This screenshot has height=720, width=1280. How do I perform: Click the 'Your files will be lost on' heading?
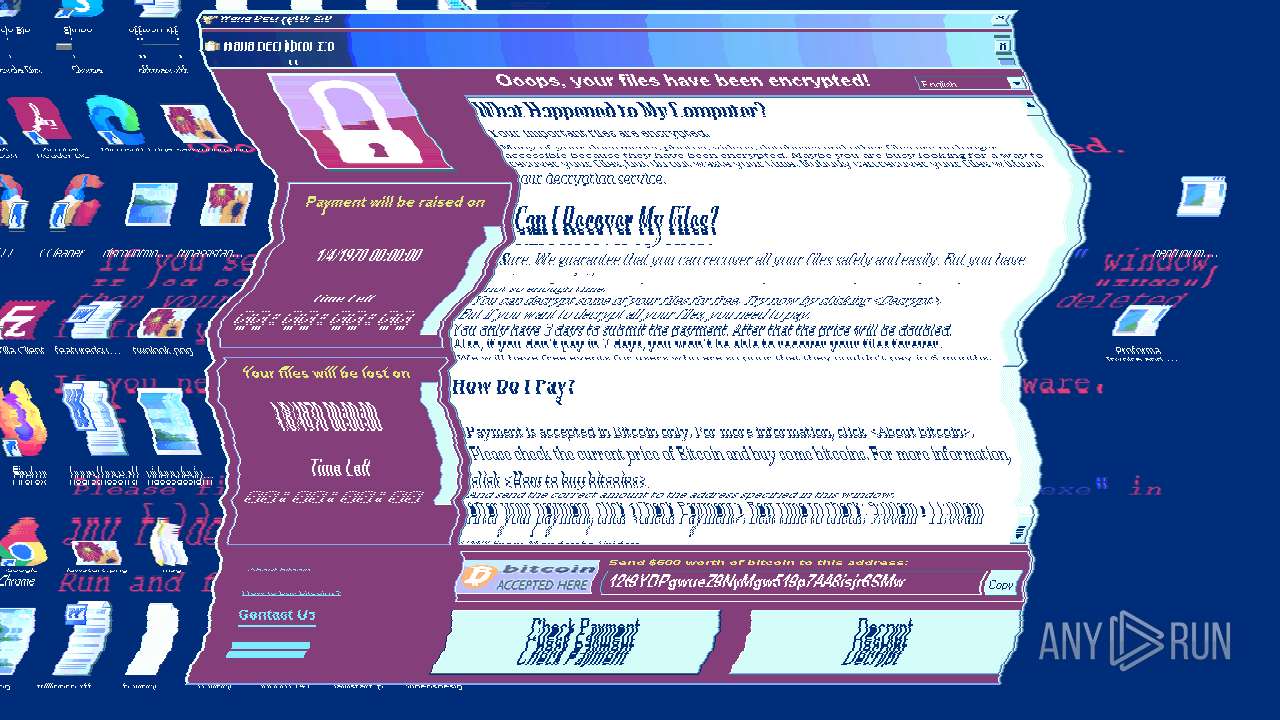(326, 373)
